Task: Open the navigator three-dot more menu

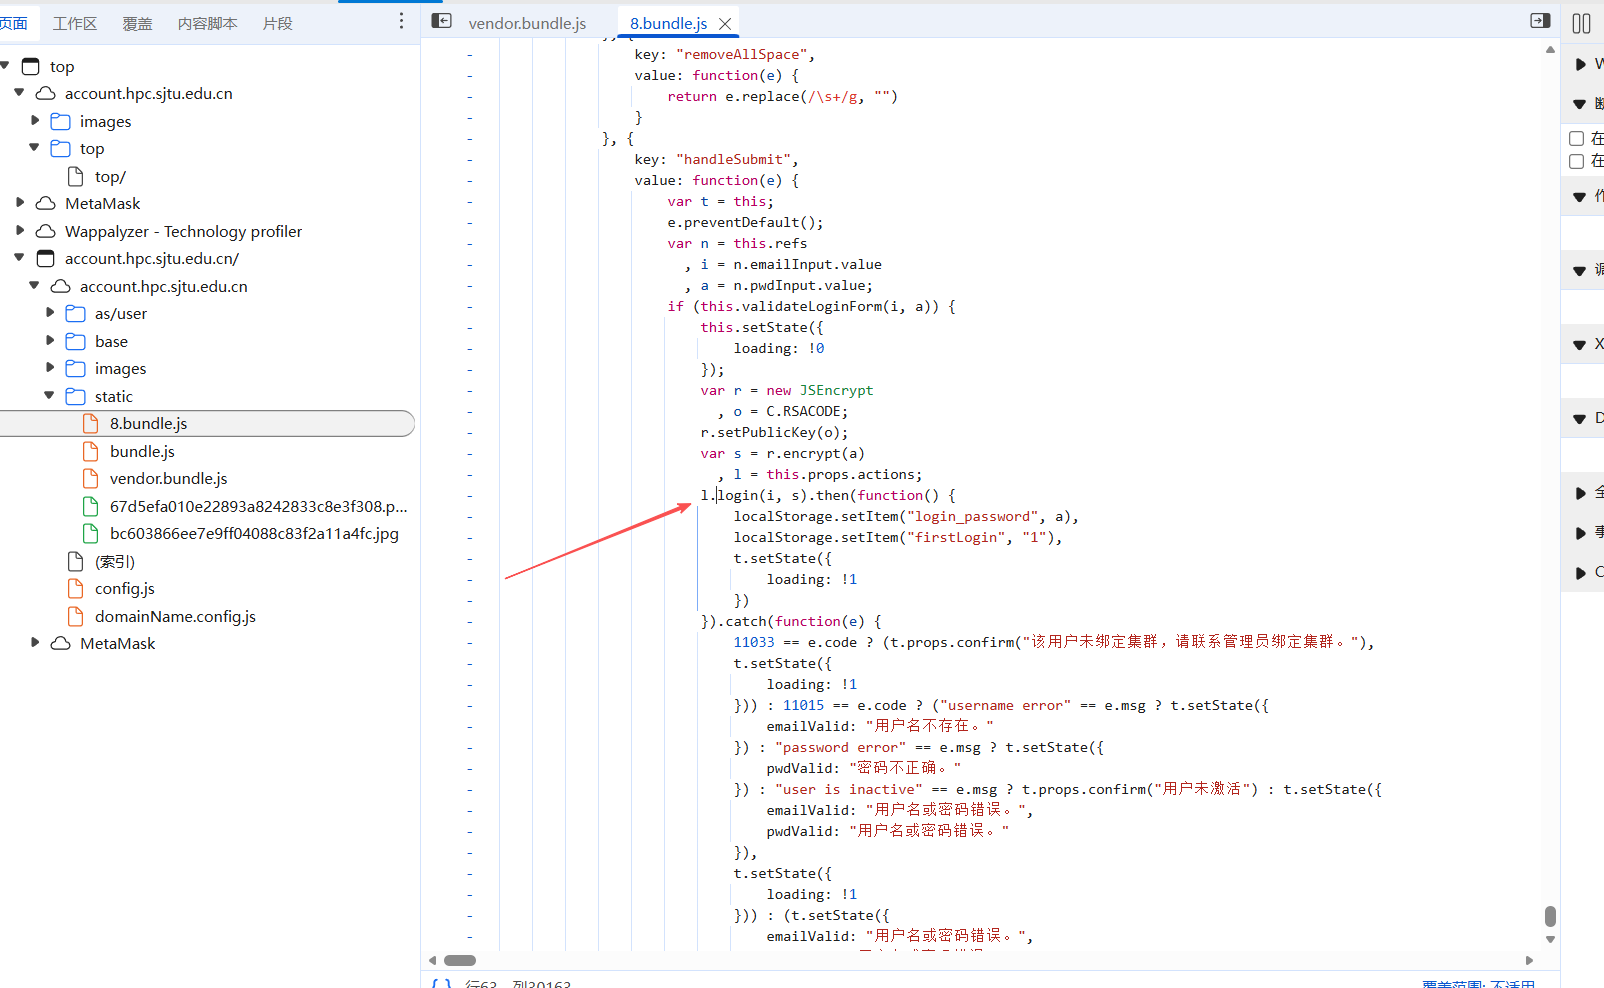Action: pyautogui.click(x=401, y=21)
